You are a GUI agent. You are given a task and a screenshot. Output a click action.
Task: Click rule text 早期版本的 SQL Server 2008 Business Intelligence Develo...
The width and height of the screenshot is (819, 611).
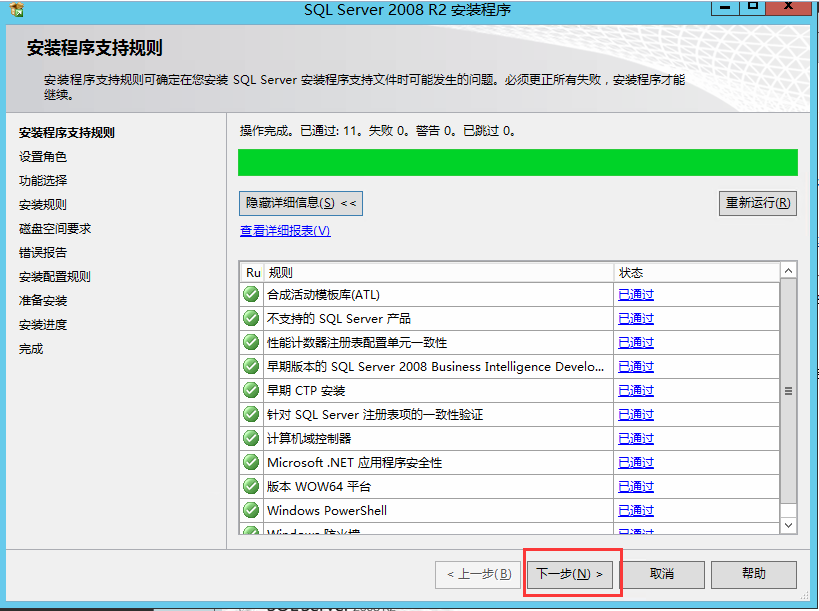click(436, 367)
